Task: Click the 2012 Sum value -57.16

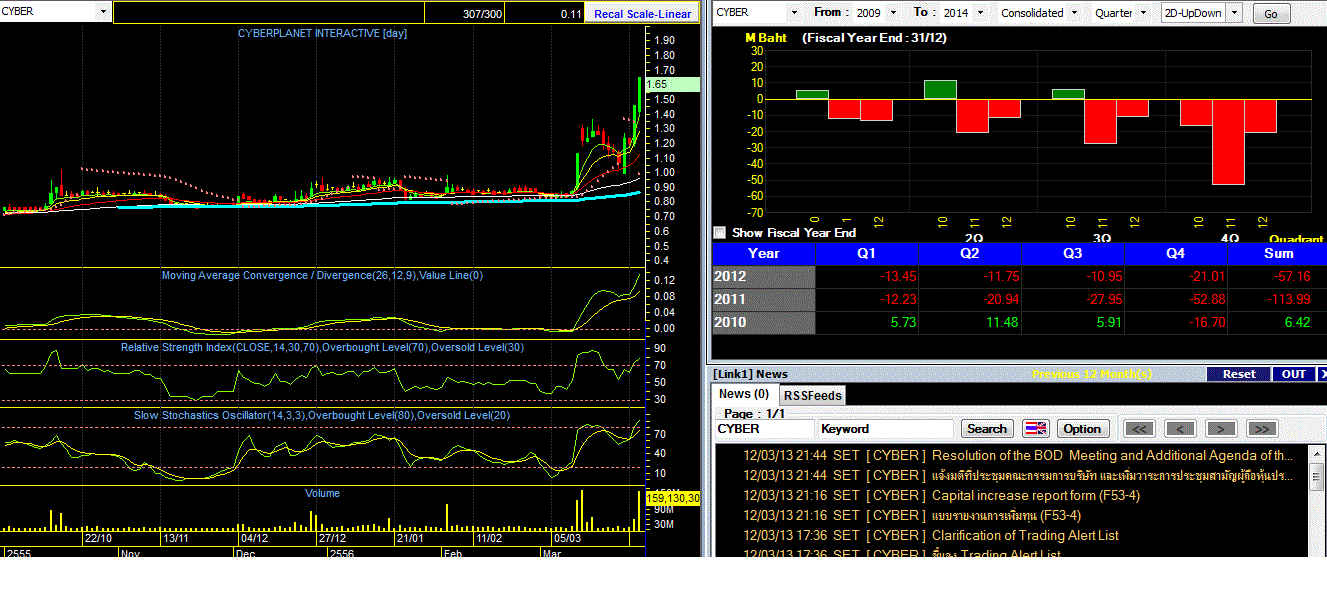Action: [1290, 276]
